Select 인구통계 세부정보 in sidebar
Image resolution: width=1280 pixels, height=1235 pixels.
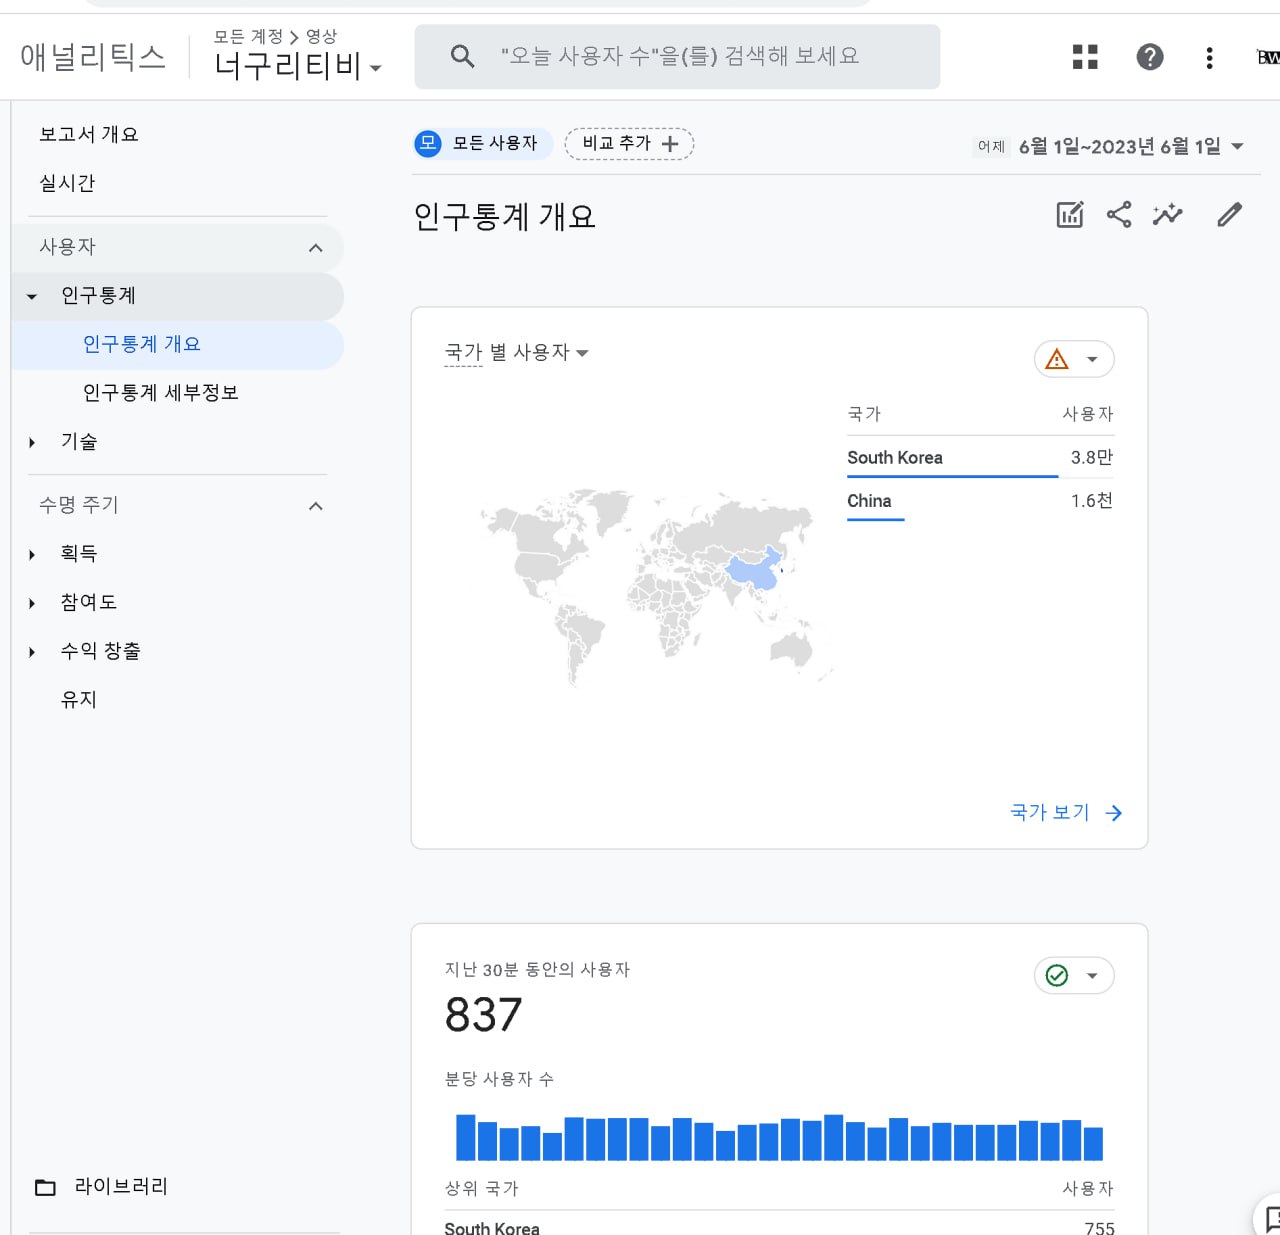click(x=160, y=393)
